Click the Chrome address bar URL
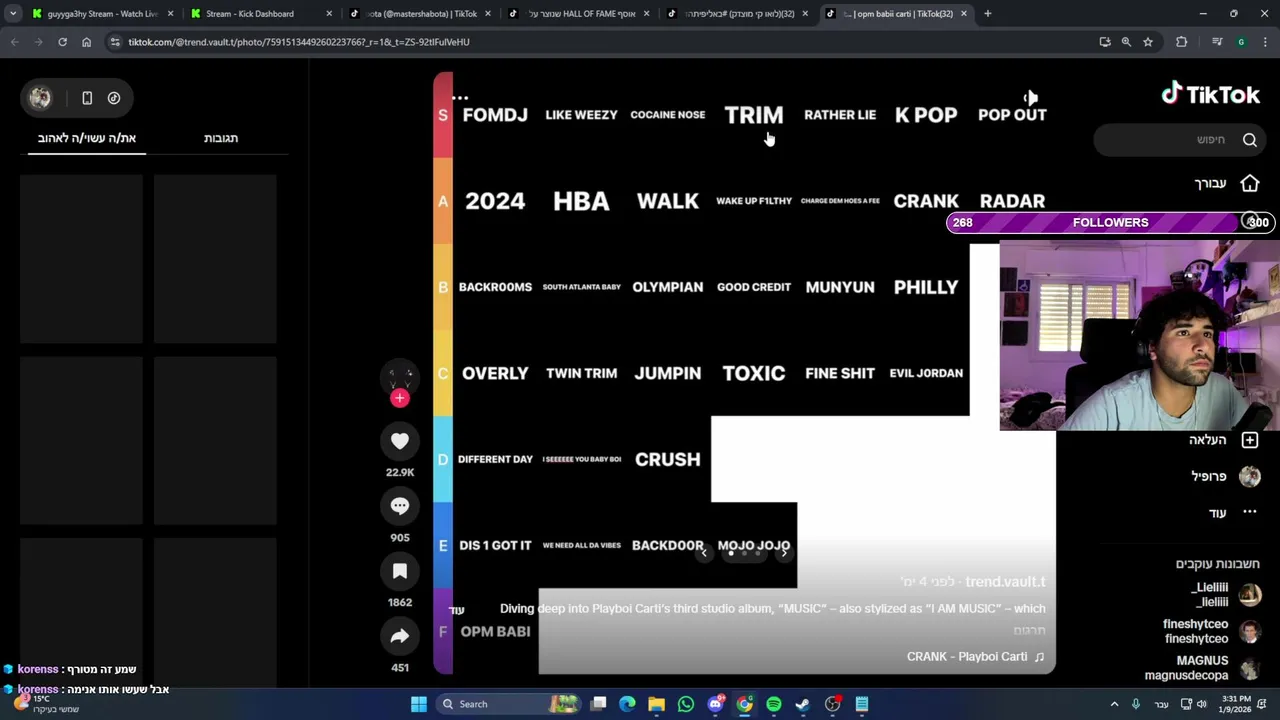This screenshot has height=720, width=1280. (x=299, y=42)
